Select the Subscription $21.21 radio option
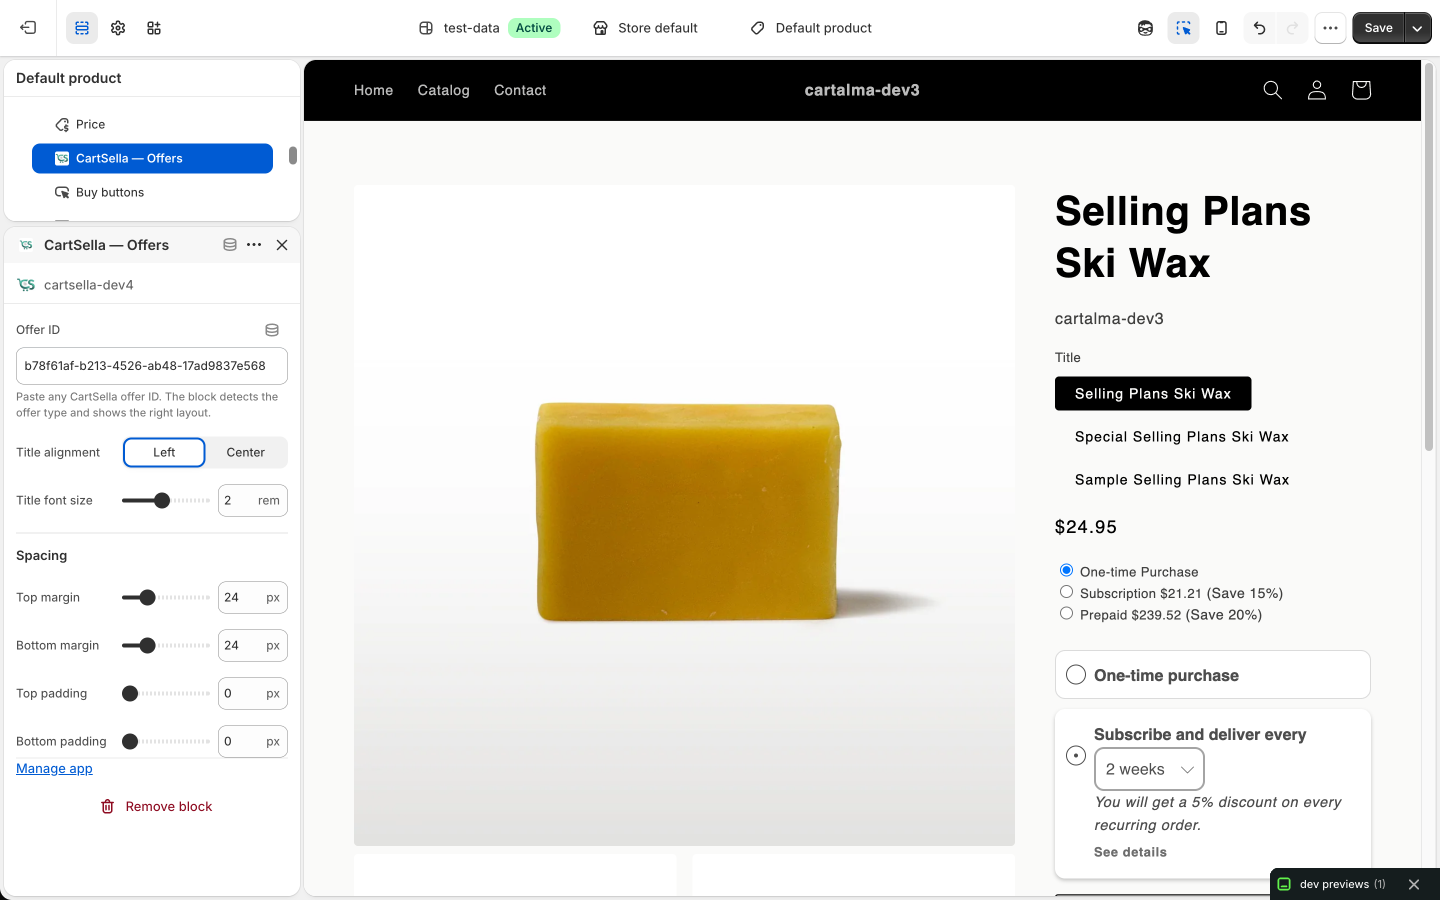 click(x=1066, y=592)
